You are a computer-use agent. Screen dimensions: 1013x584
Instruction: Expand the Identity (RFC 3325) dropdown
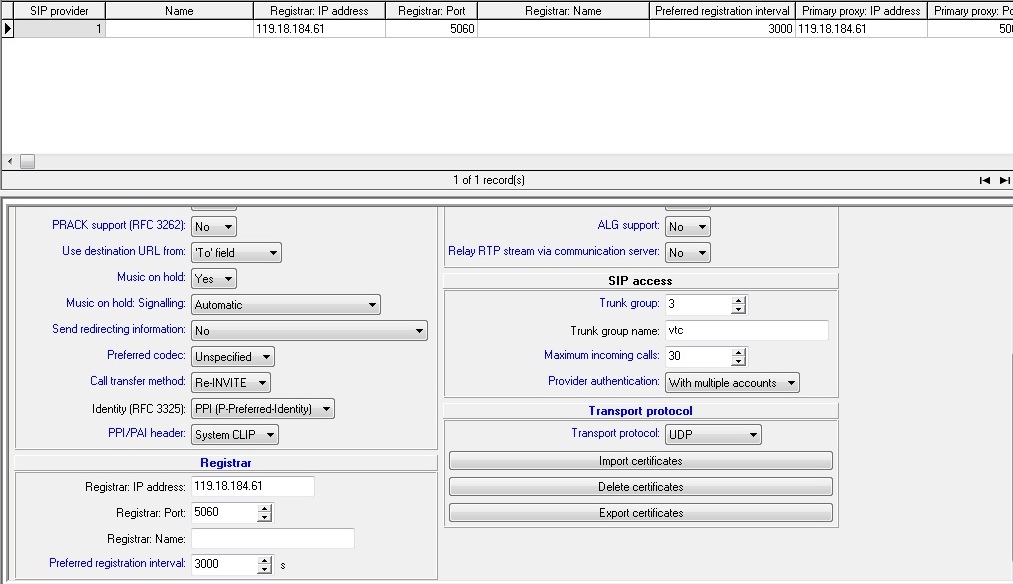point(263,408)
